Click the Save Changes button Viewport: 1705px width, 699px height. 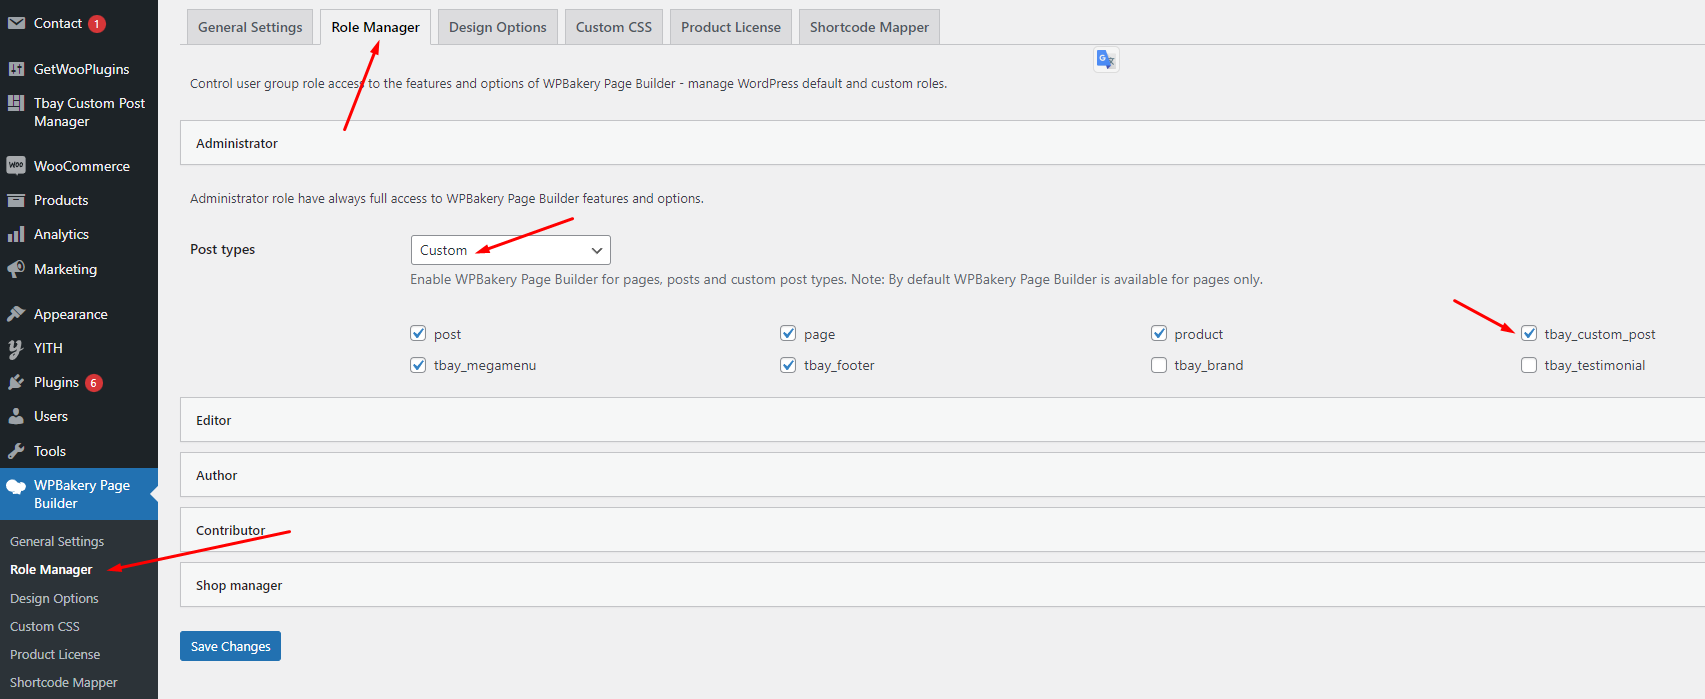click(x=230, y=646)
